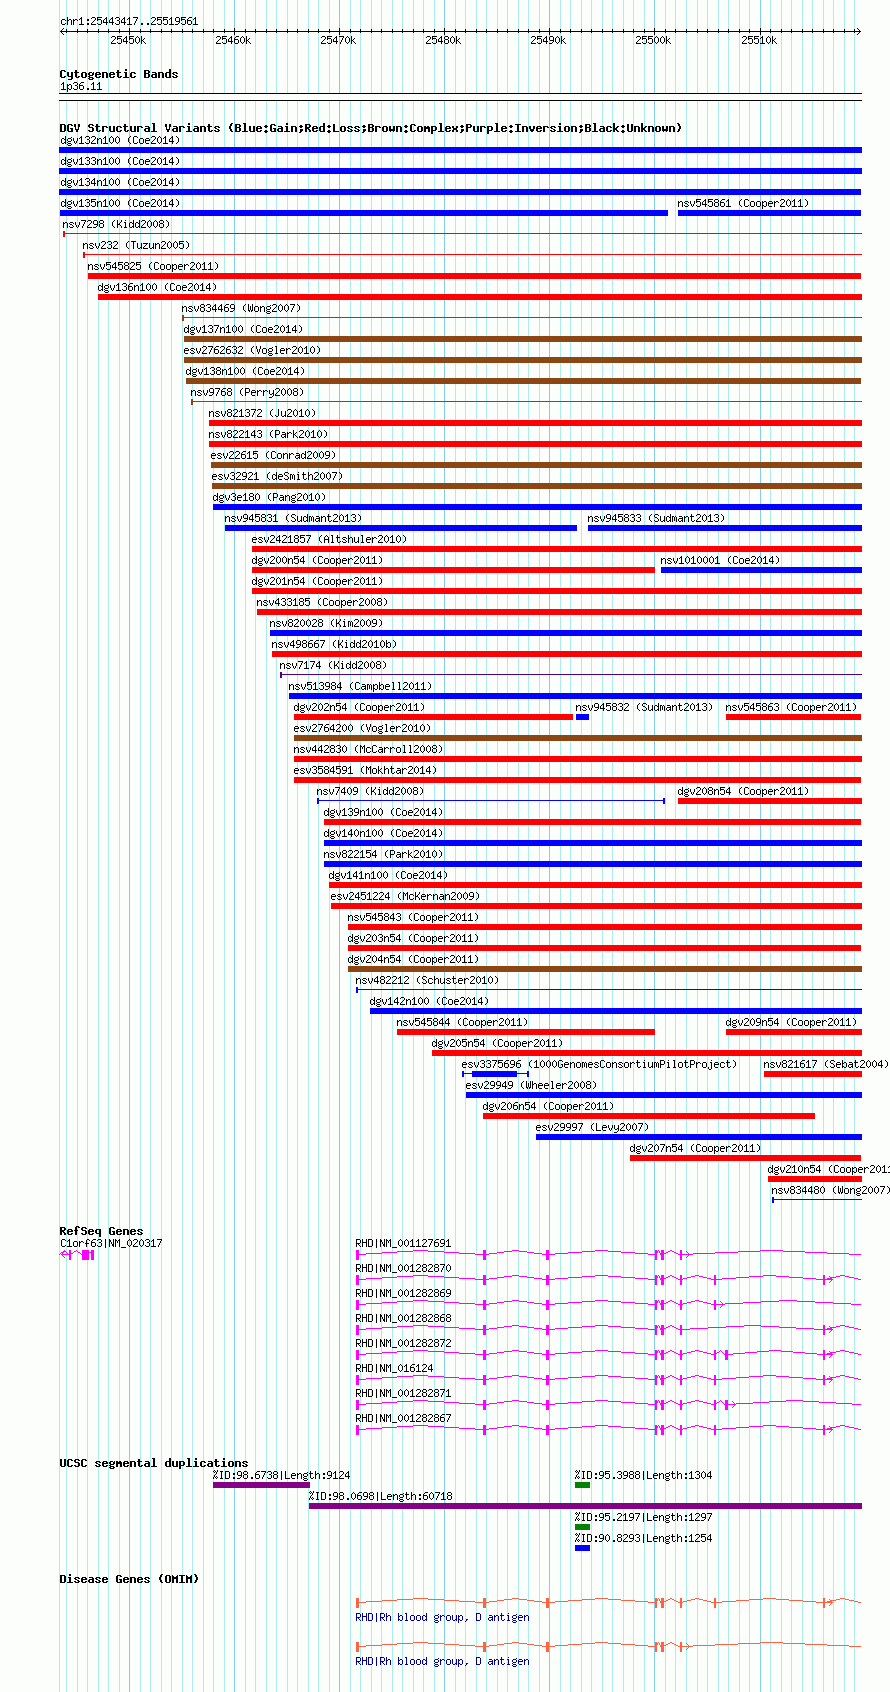Click the esv2451224 (McKernan2009) label
Screen dimensions: 890x1692
tap(405, 896)
